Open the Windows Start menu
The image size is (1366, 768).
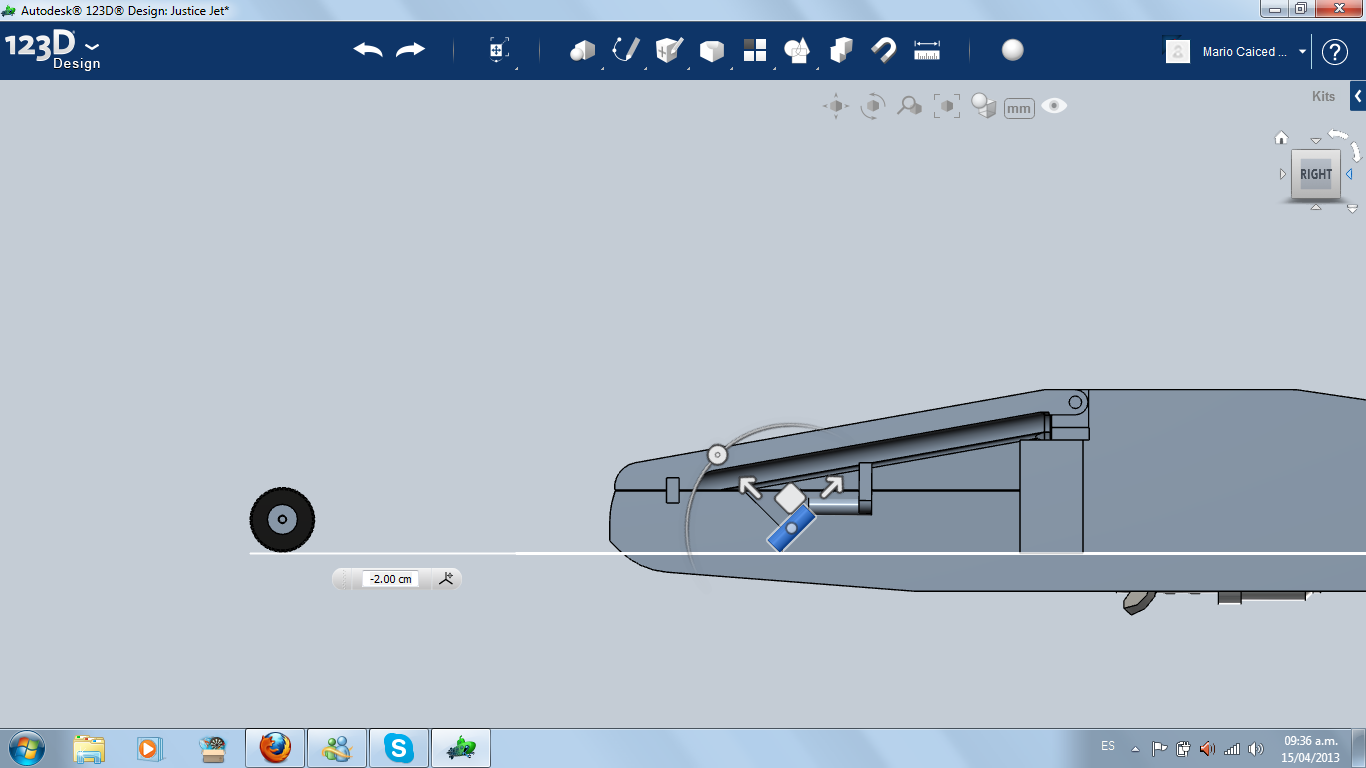26,748
